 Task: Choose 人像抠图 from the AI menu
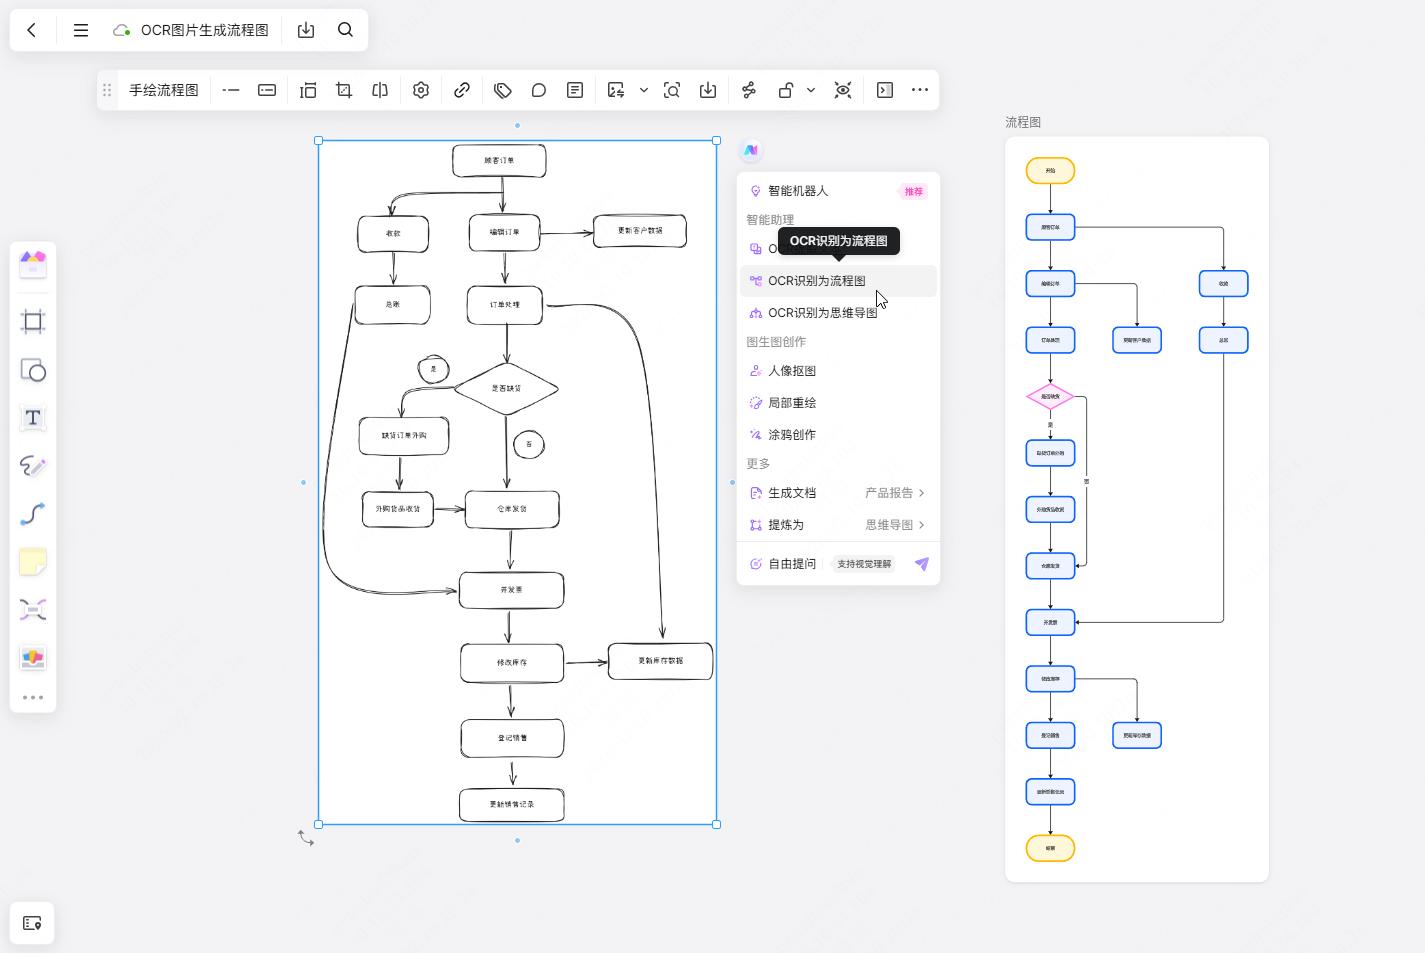[x=792, y=371]
